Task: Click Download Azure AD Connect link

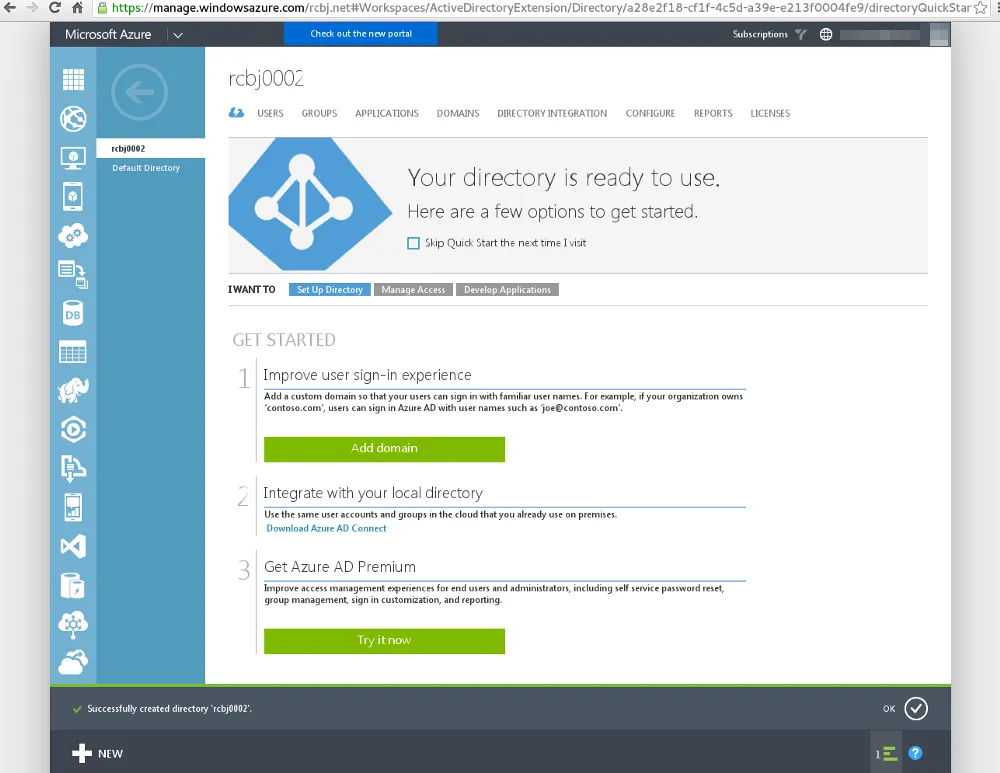Action: [x=326, y=528]
